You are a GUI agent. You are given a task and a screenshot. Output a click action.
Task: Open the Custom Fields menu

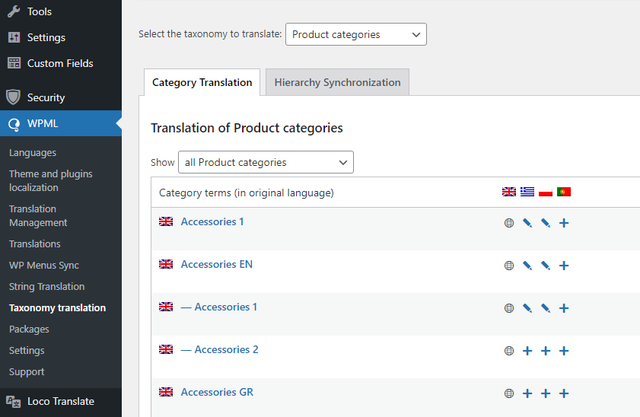(x=61, y=63)
